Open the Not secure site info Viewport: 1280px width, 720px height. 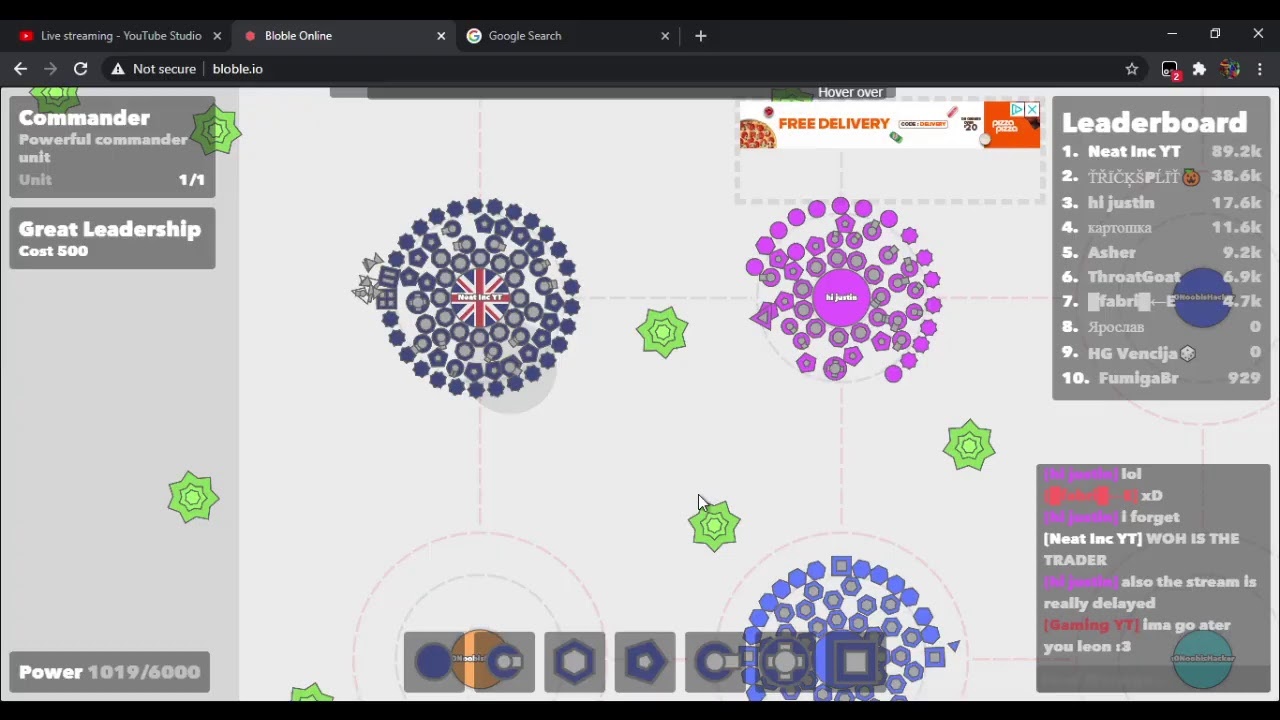(x=153, y=69)
